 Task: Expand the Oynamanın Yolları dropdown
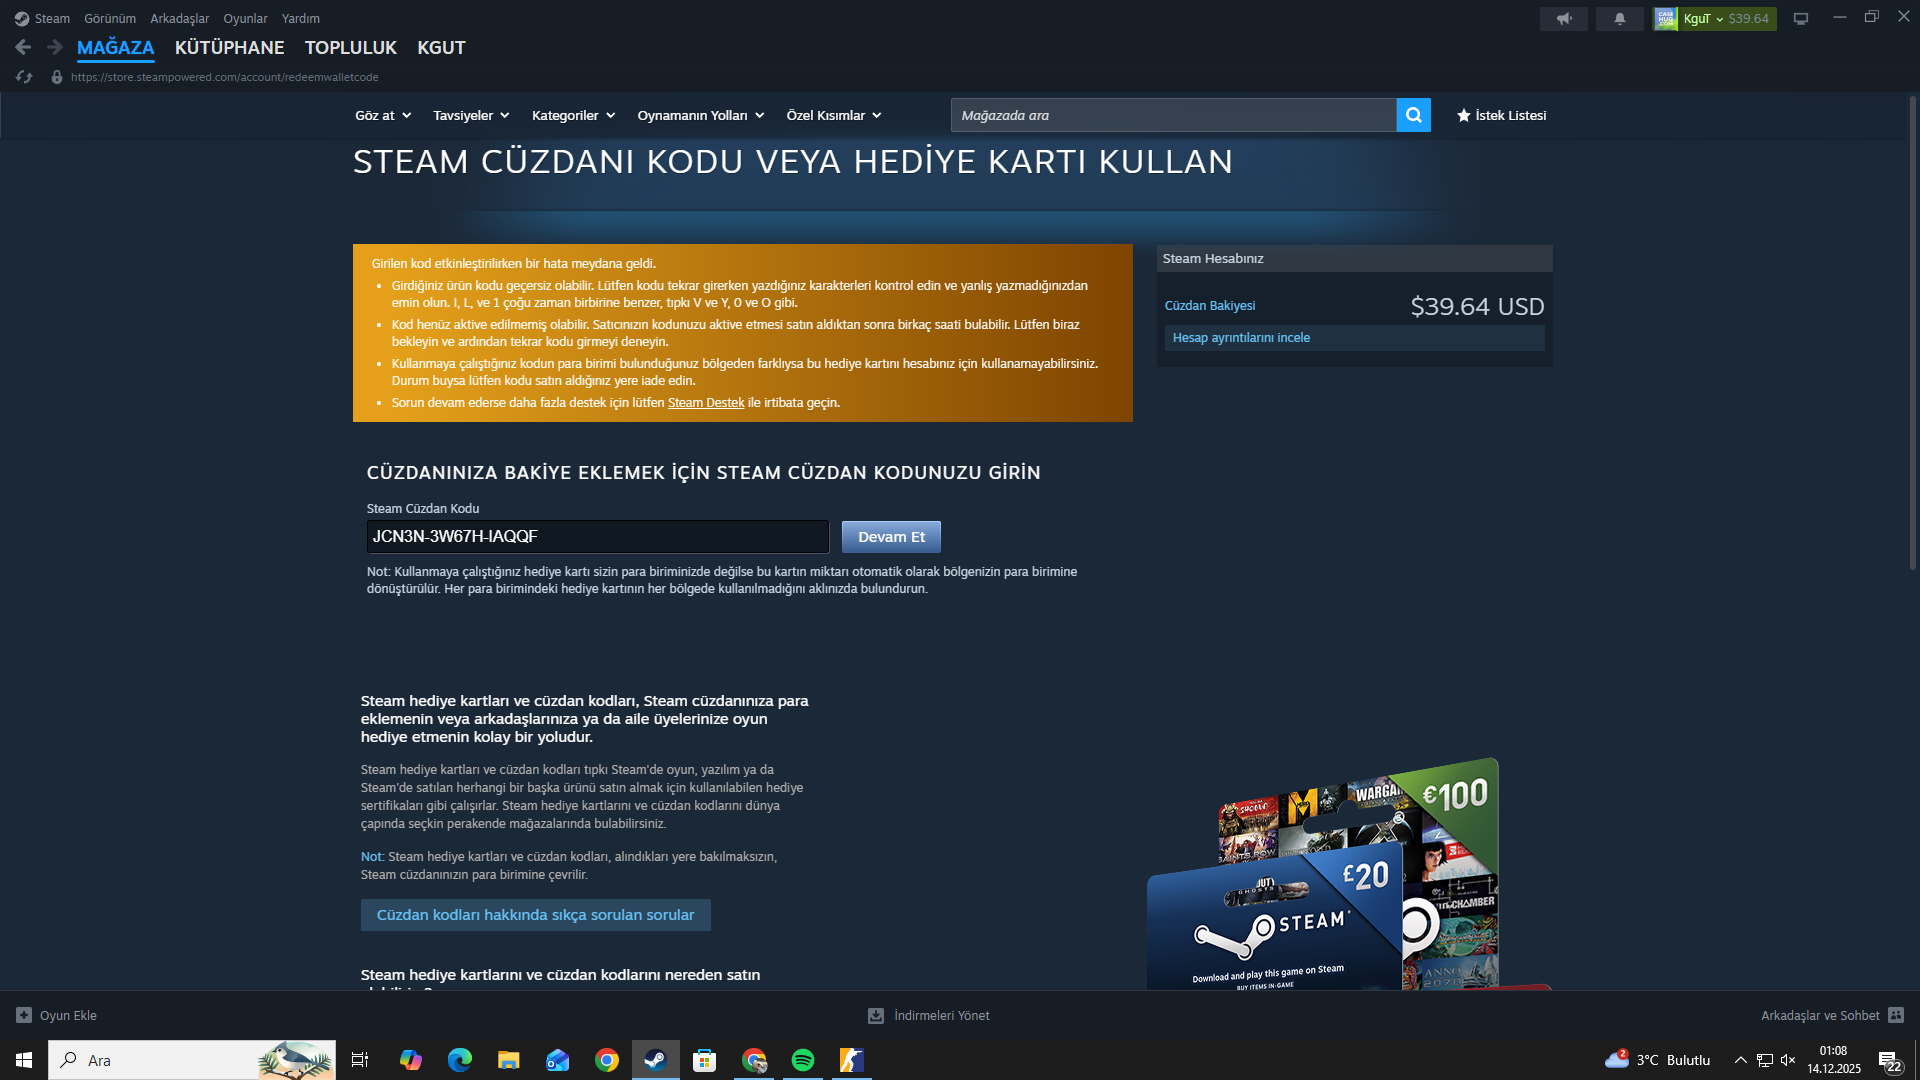(701, 115)
